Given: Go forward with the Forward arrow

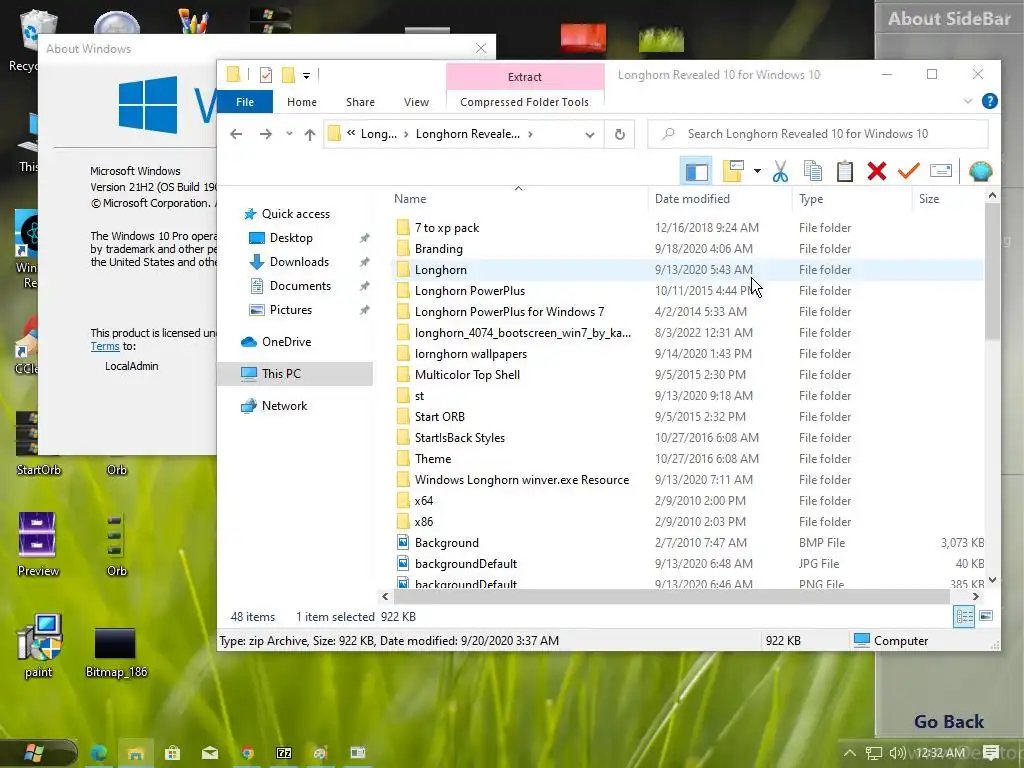Looking at the screenshot, I should tap(265, 134).
